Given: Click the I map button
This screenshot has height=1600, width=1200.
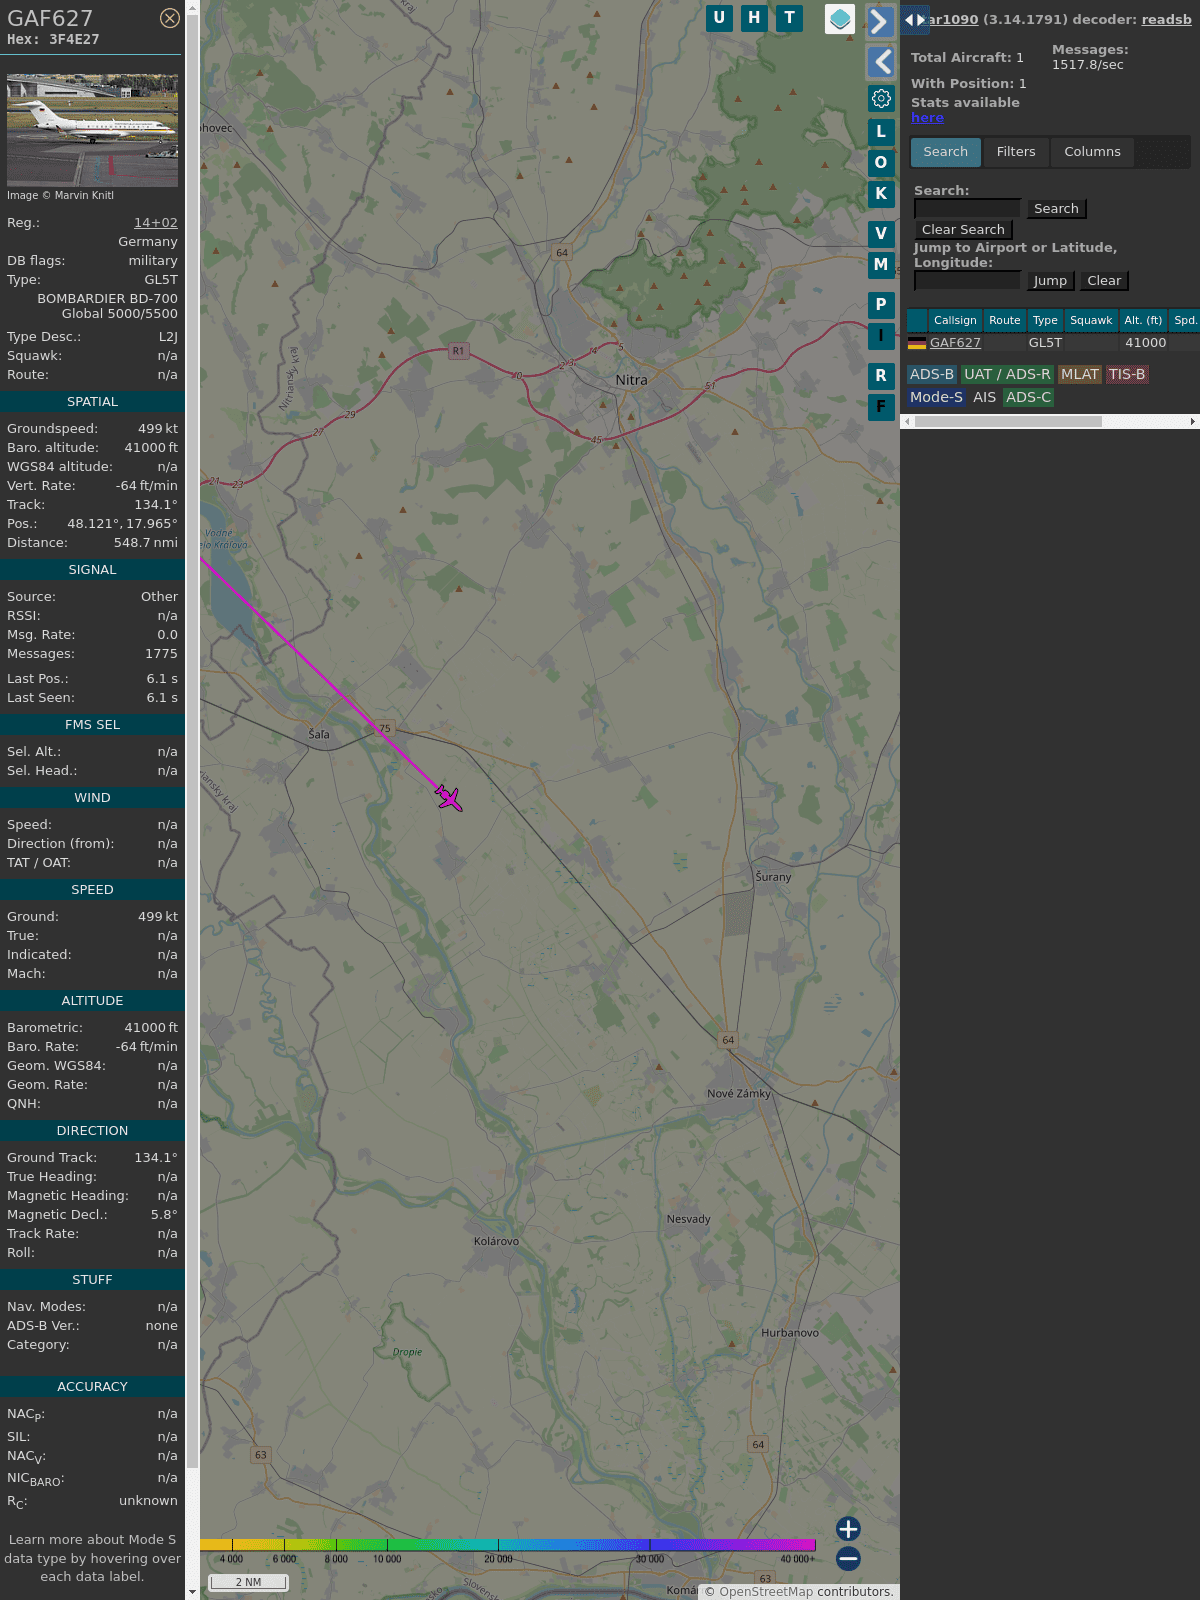Looking at the screenshot, I should tap(881, 336).
